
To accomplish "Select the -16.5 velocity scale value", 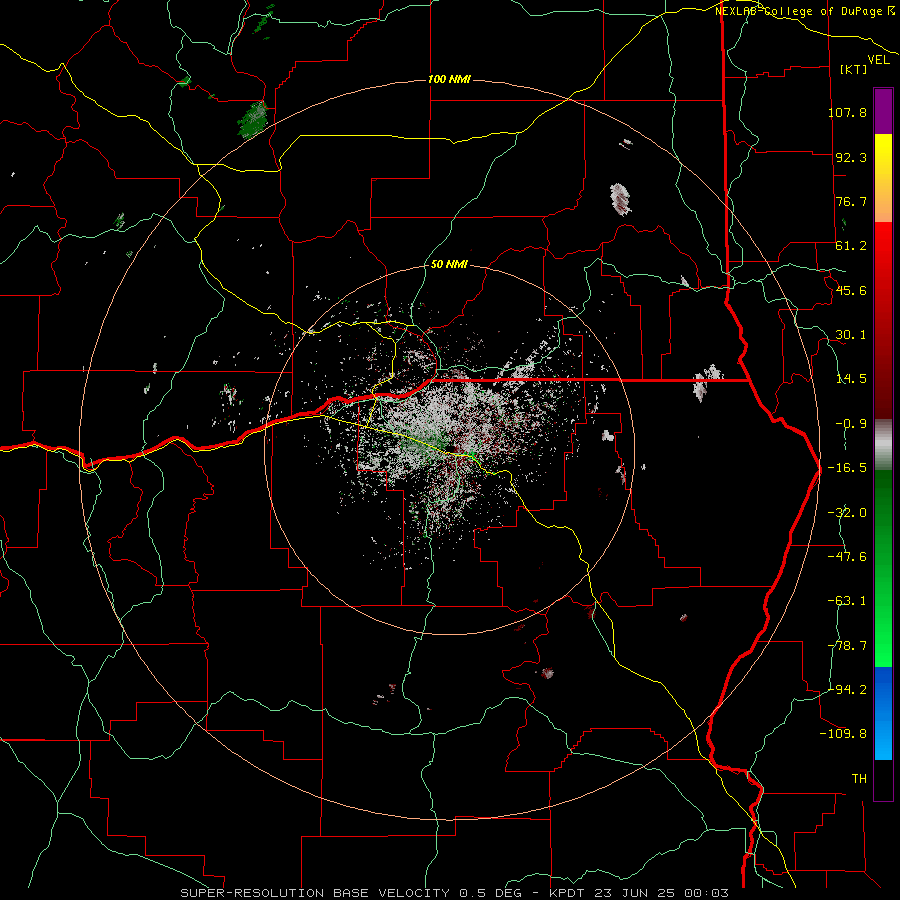I will [847, 468].
